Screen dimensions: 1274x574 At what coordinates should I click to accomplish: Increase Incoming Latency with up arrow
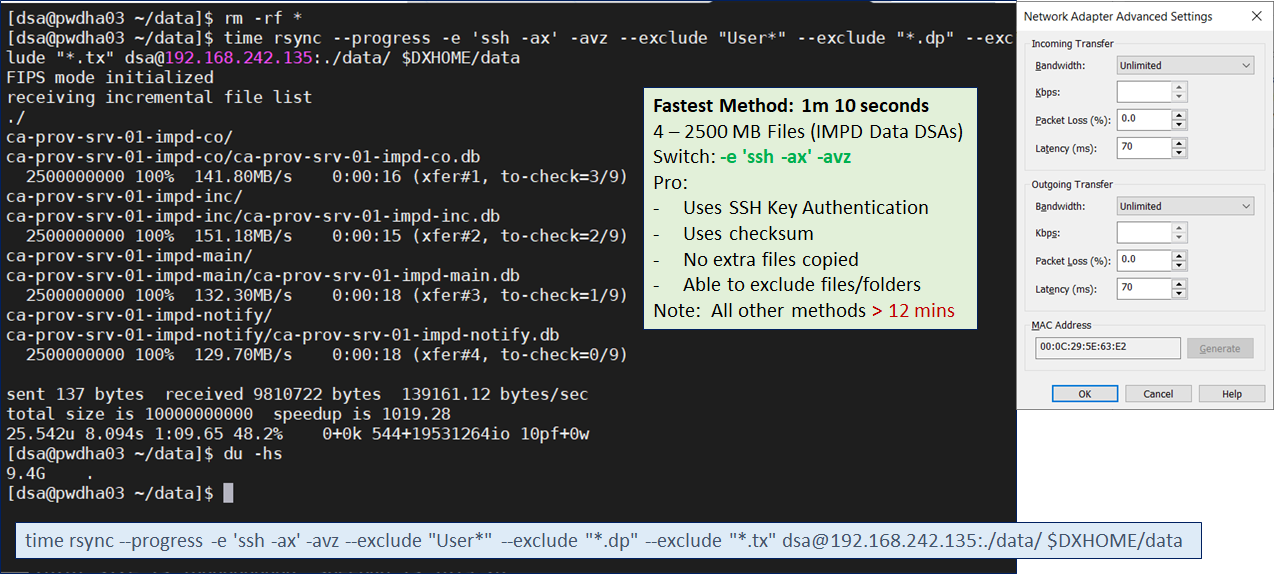pyautogui.click(x=1179, y=143)
